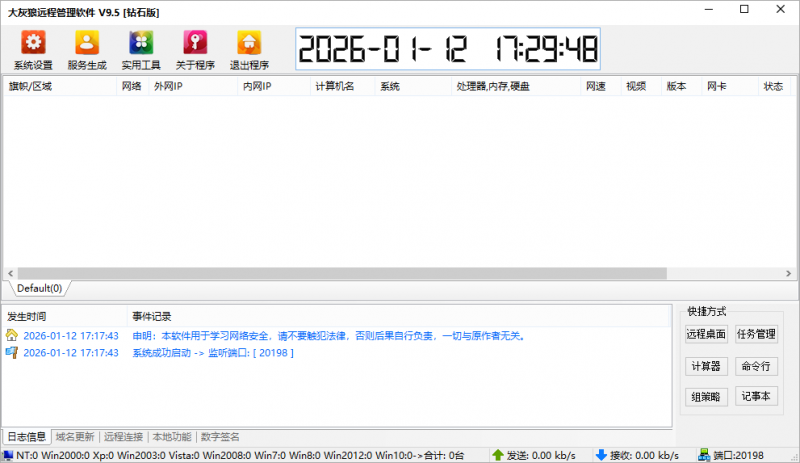This screenshot has width=800, height=463.
Task: Click monitor icon at status bar start
Action: 8,455
